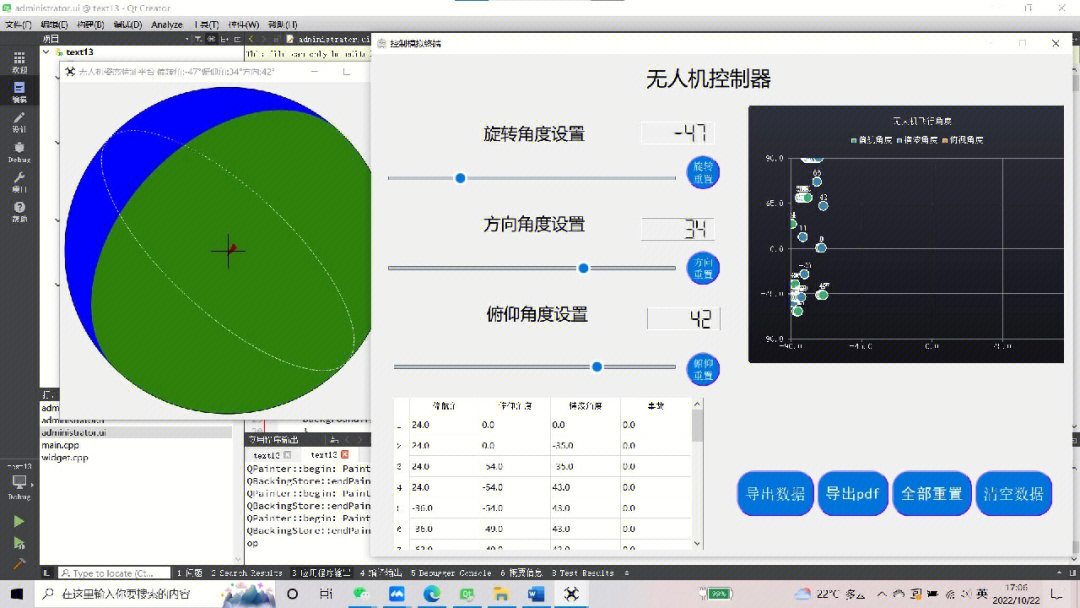Click the 导出数据 export data button
Screen dimensions: 1080x608
tap(775, 494)
